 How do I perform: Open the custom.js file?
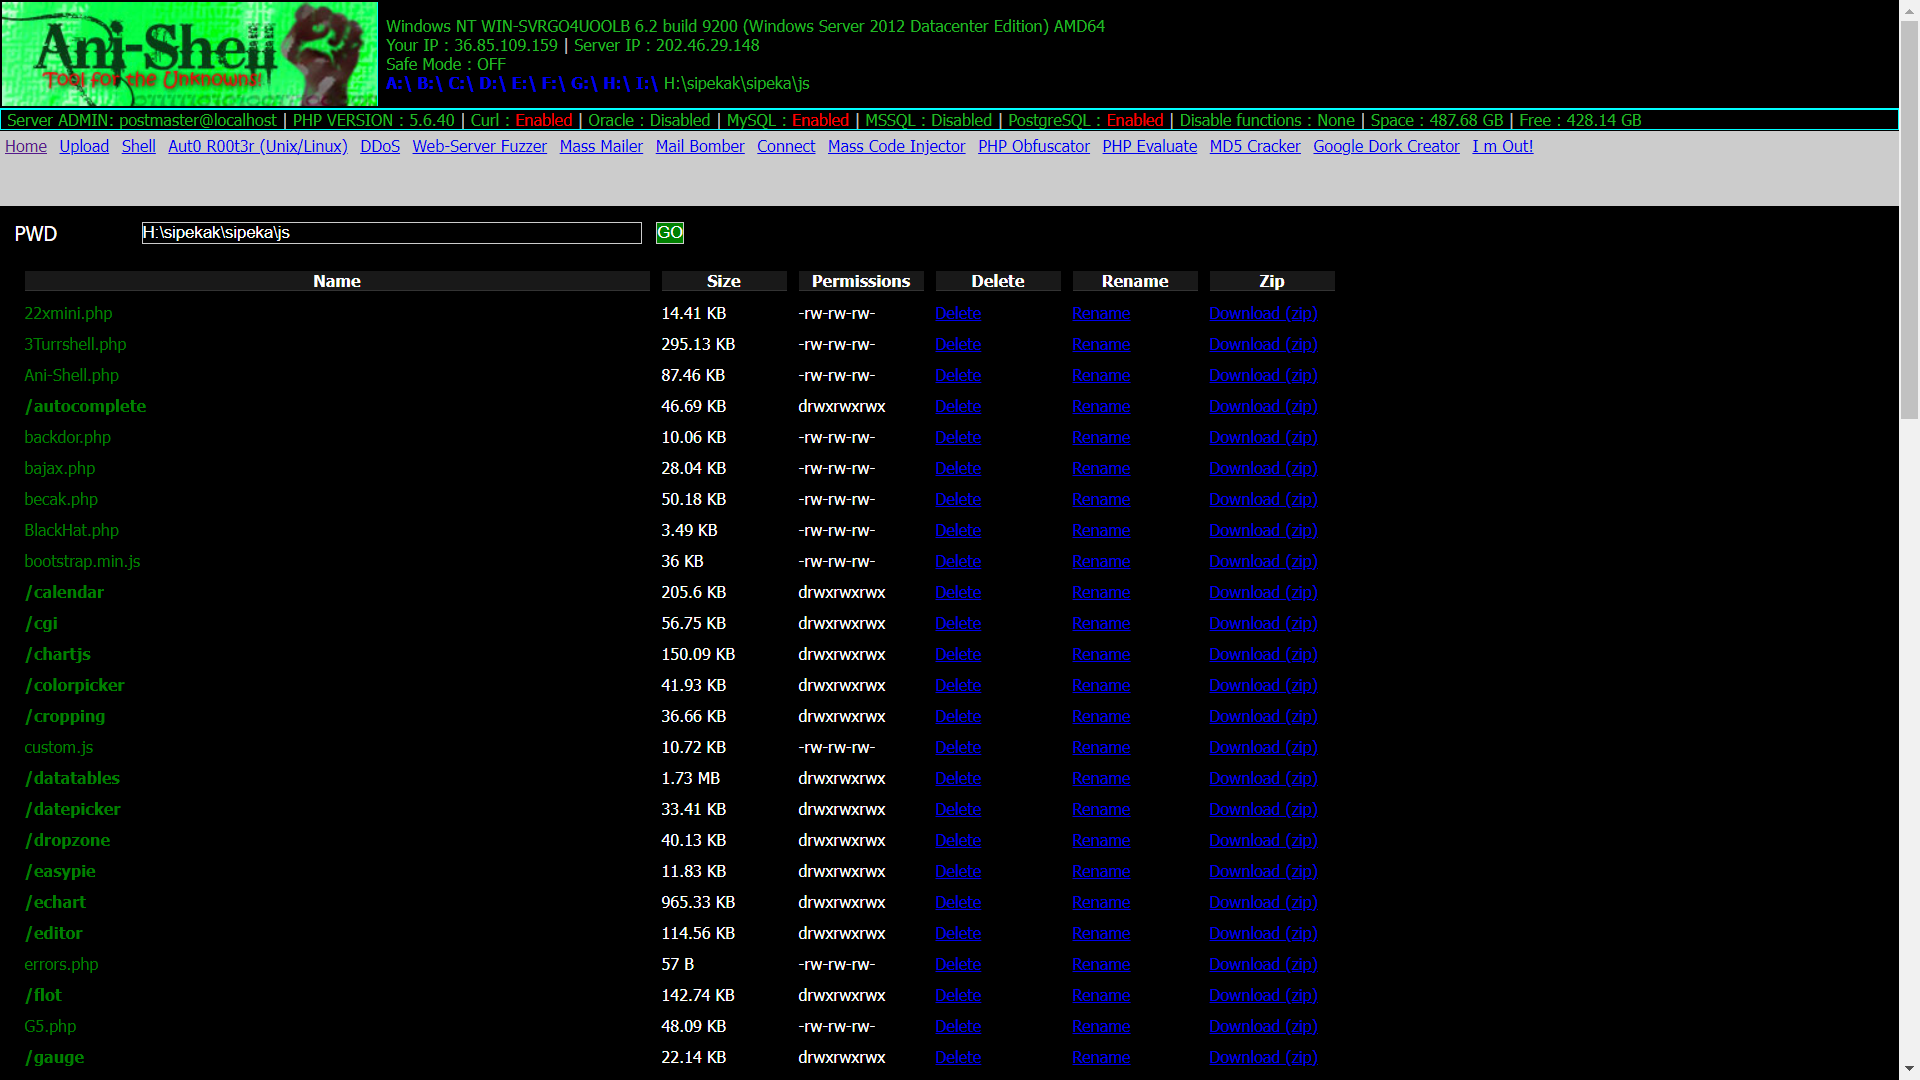(x=59, y=747)
